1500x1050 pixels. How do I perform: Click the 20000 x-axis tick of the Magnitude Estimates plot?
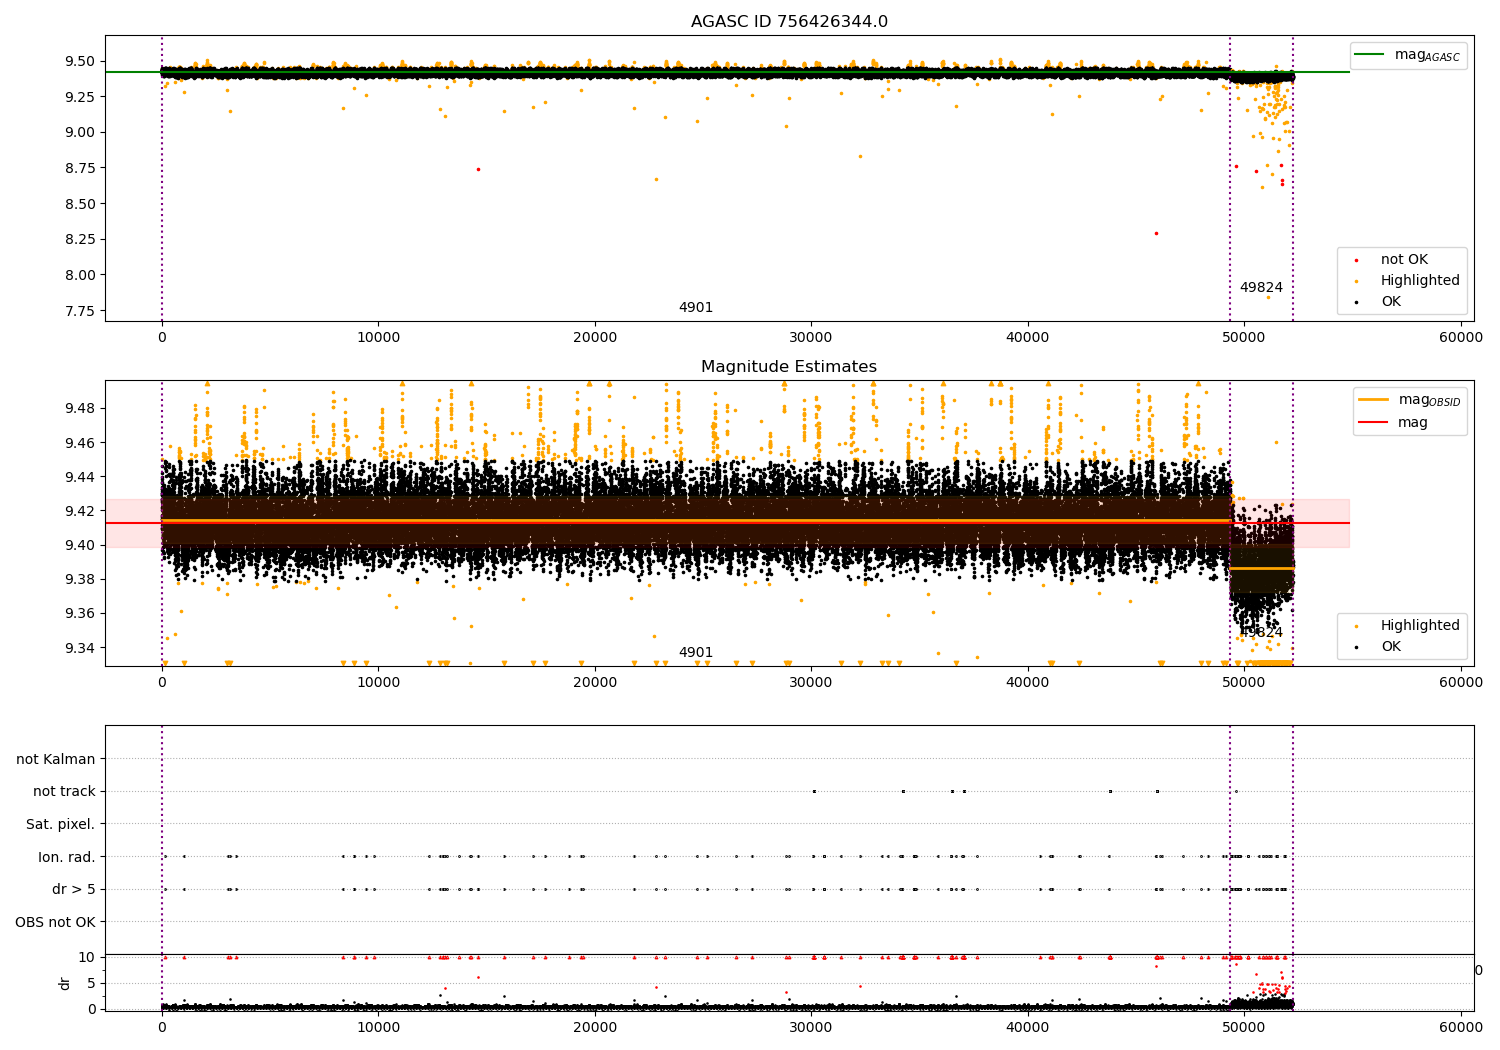(595, 683)
